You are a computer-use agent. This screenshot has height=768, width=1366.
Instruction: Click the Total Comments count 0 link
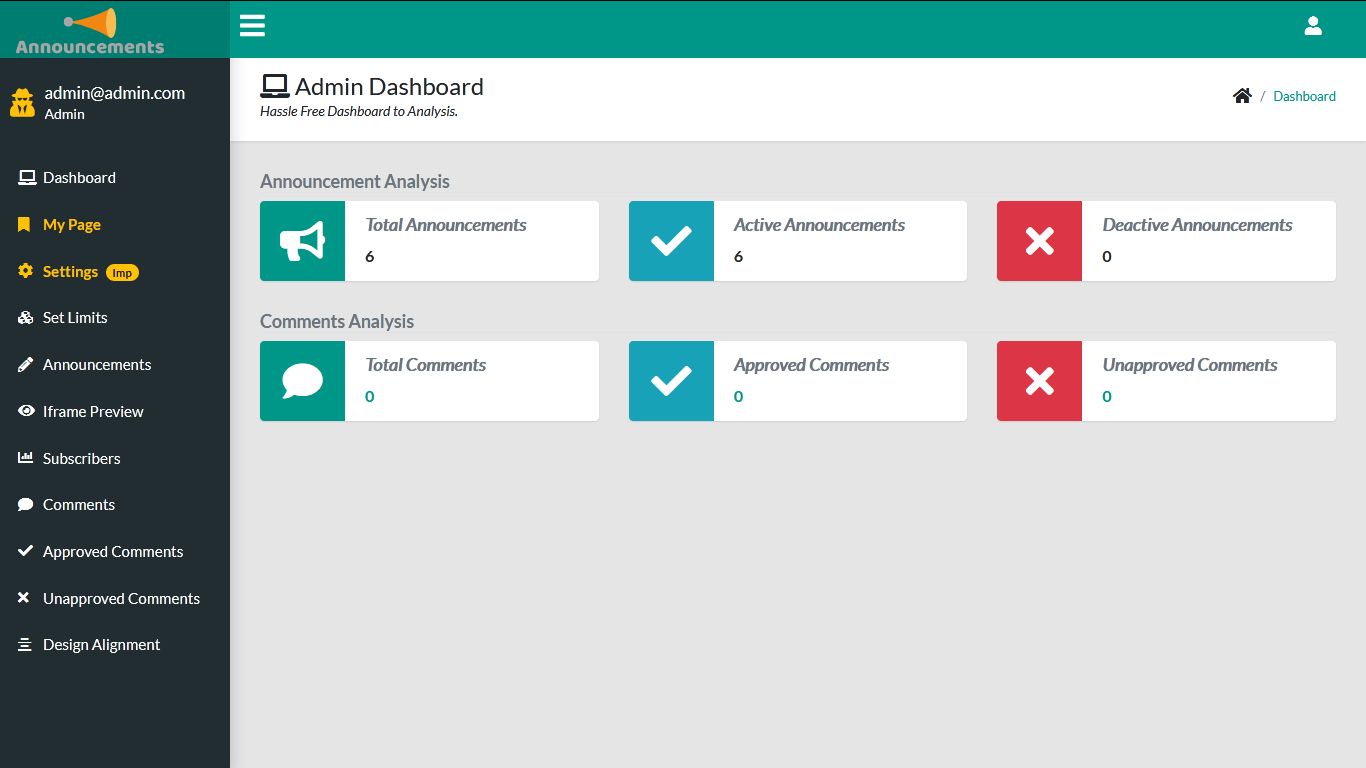370,396
